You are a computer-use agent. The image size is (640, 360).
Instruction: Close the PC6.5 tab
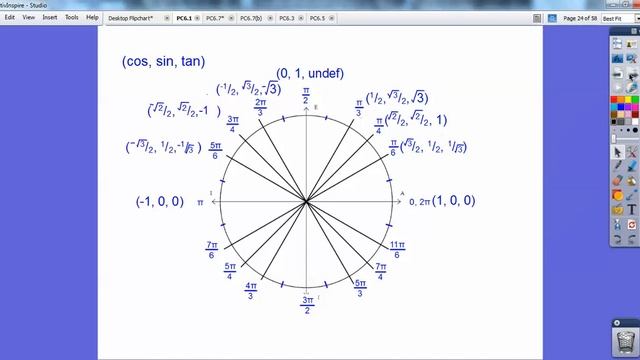[331, 18]
